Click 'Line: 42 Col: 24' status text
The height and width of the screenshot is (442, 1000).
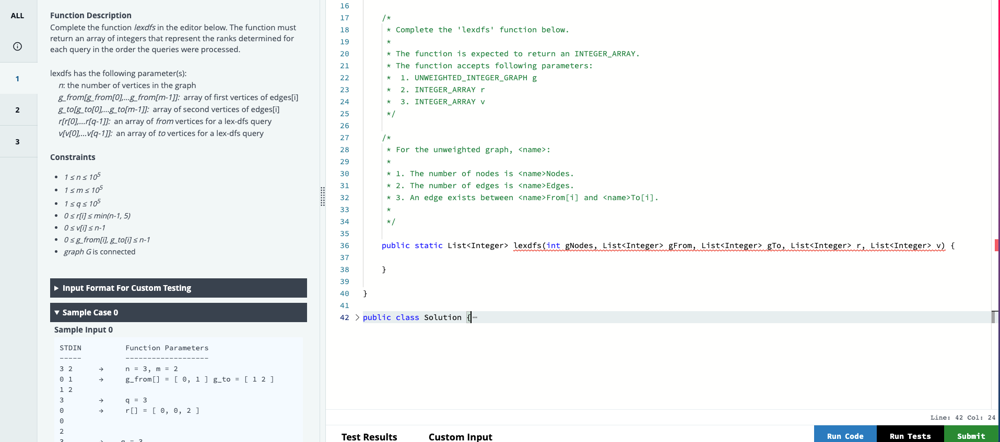tap(962, 417)
